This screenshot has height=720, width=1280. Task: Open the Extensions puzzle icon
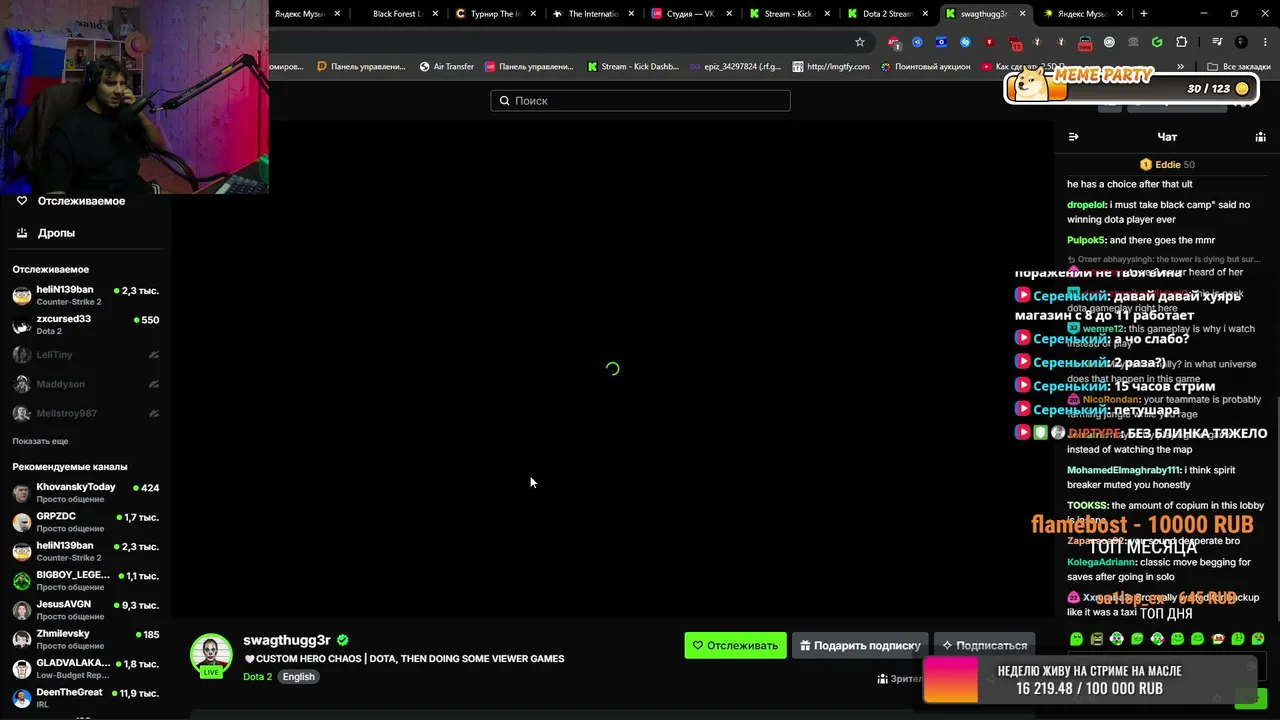tap(1181, 42)
